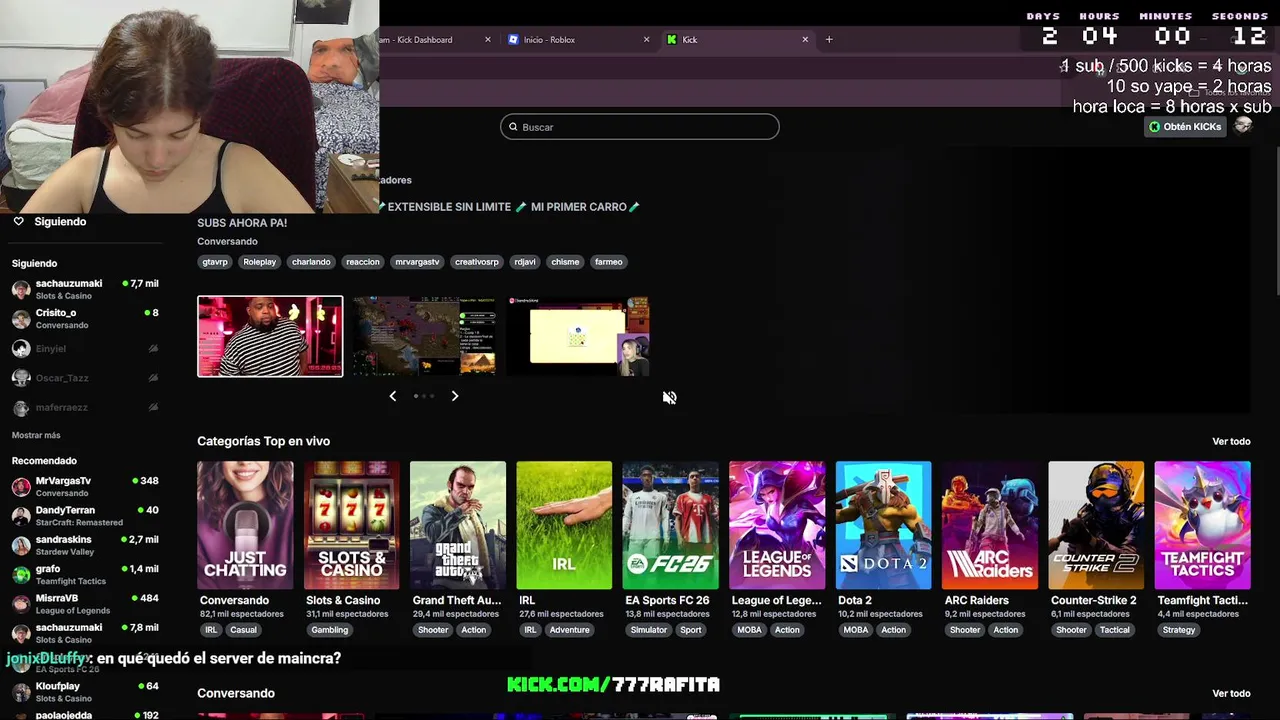Viewport: 1280px width, 720px height.
Task: Open the second carousel stream thumbnail
Action: point(424,336)
